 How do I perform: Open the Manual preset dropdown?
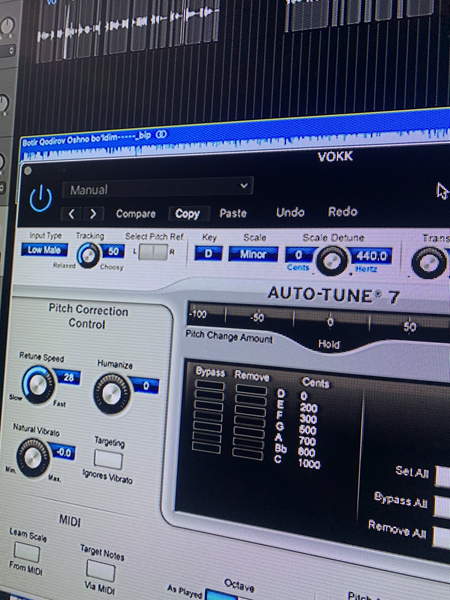[x=157, y=188]
